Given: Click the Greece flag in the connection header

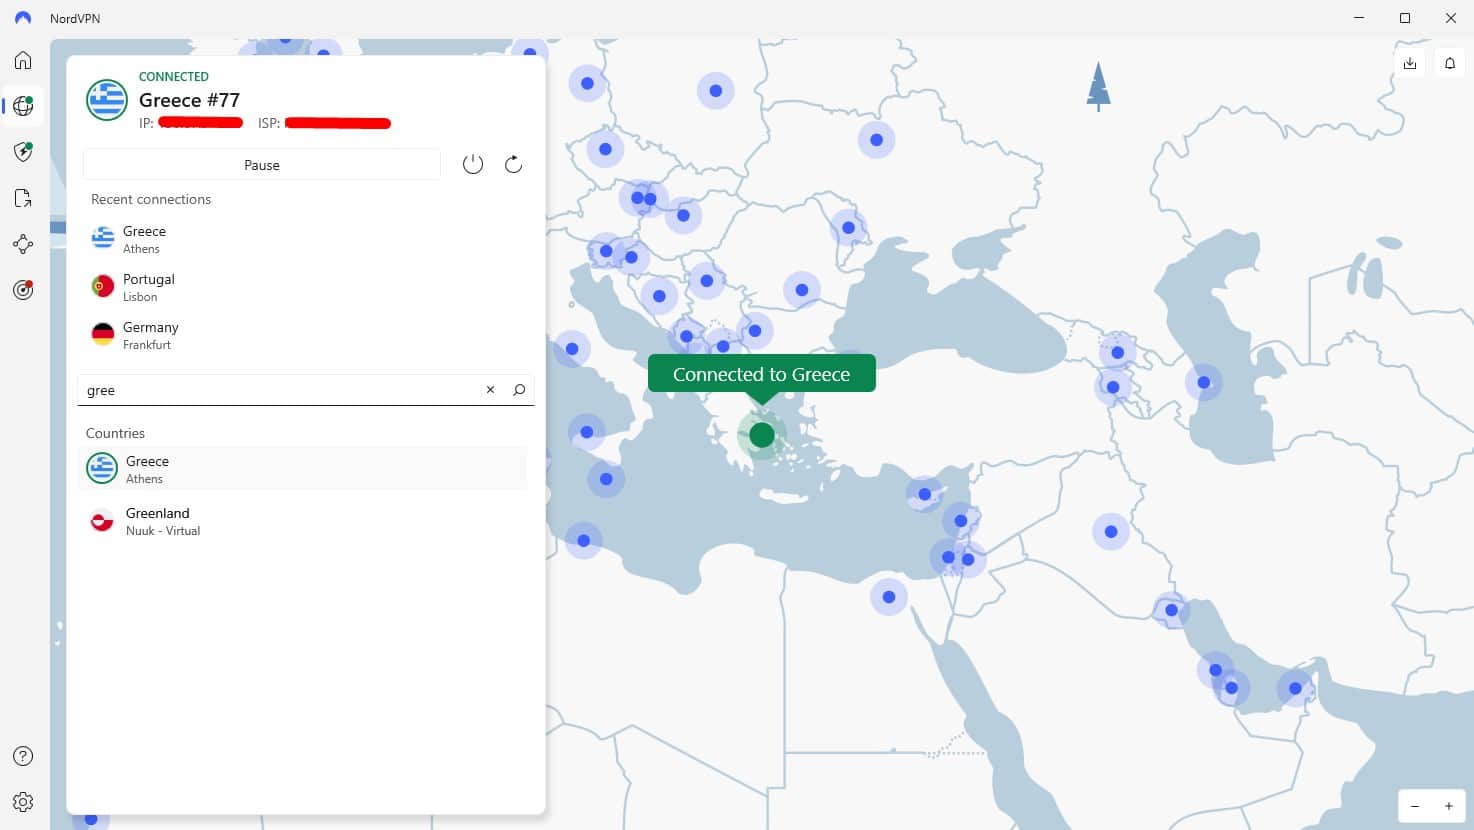Looking at the screenshot, I should point(106,99).
